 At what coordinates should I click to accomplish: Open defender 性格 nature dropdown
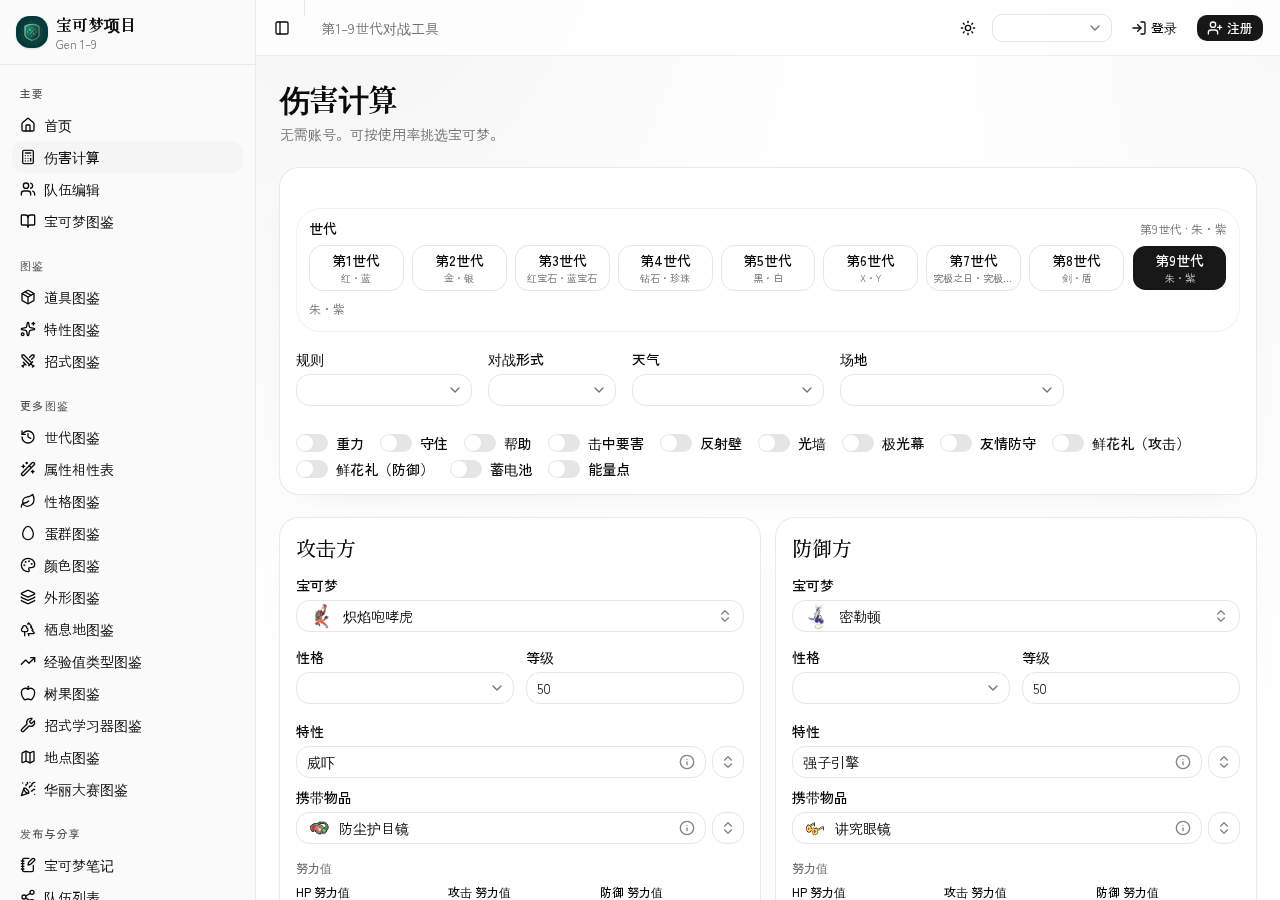(x=901, y=688)
